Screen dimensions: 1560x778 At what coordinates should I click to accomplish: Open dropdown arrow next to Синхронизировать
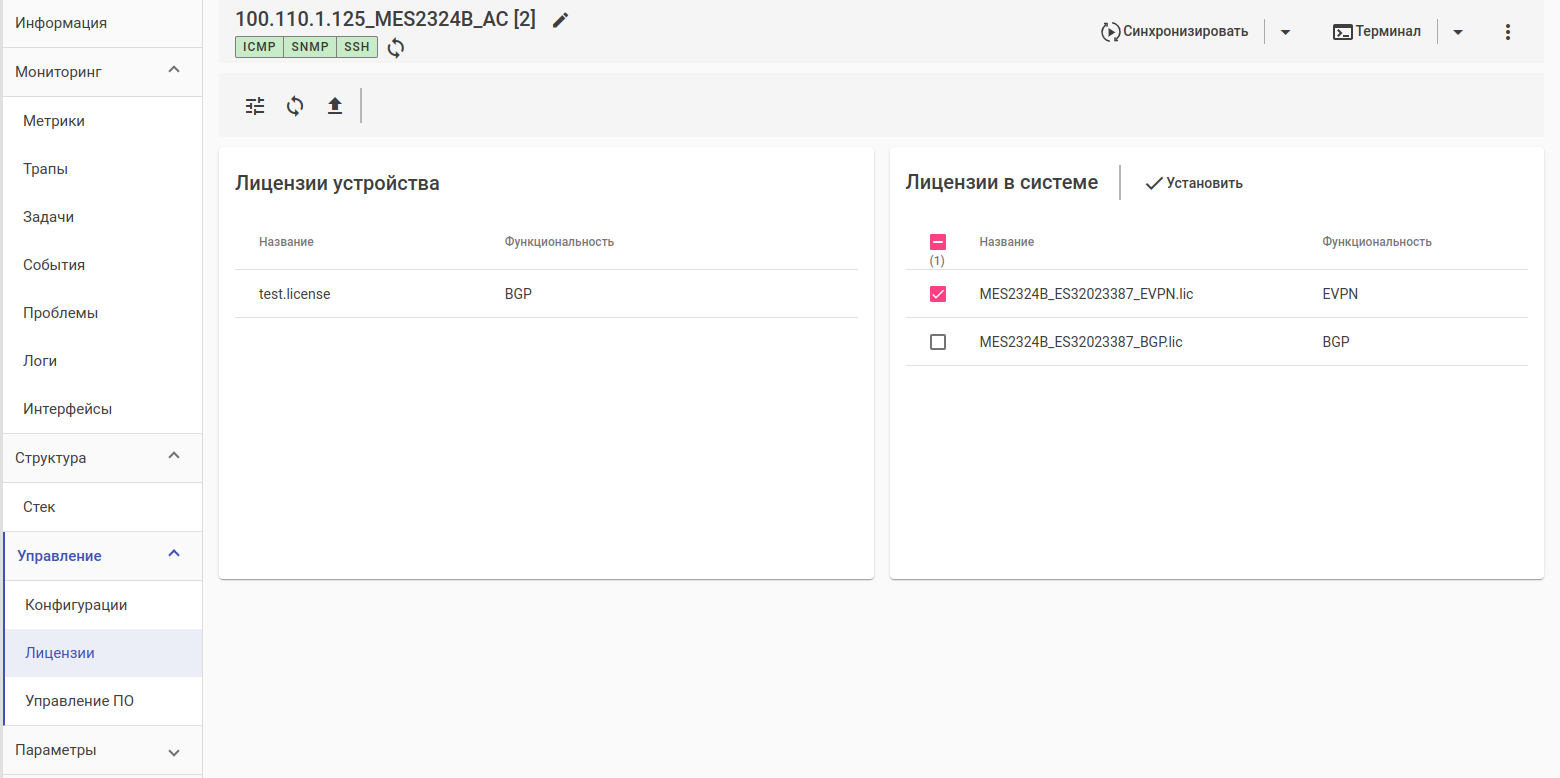(x=1286, y=32)
